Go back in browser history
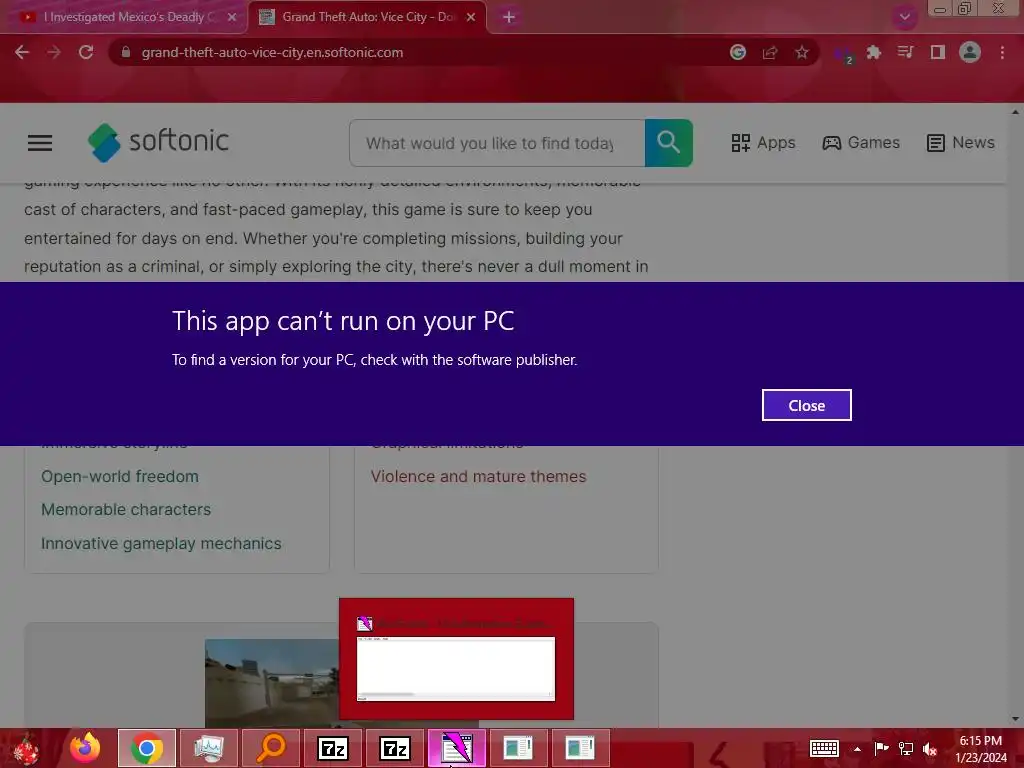This screenshot has width=1024, height=768. click(22, 52)
